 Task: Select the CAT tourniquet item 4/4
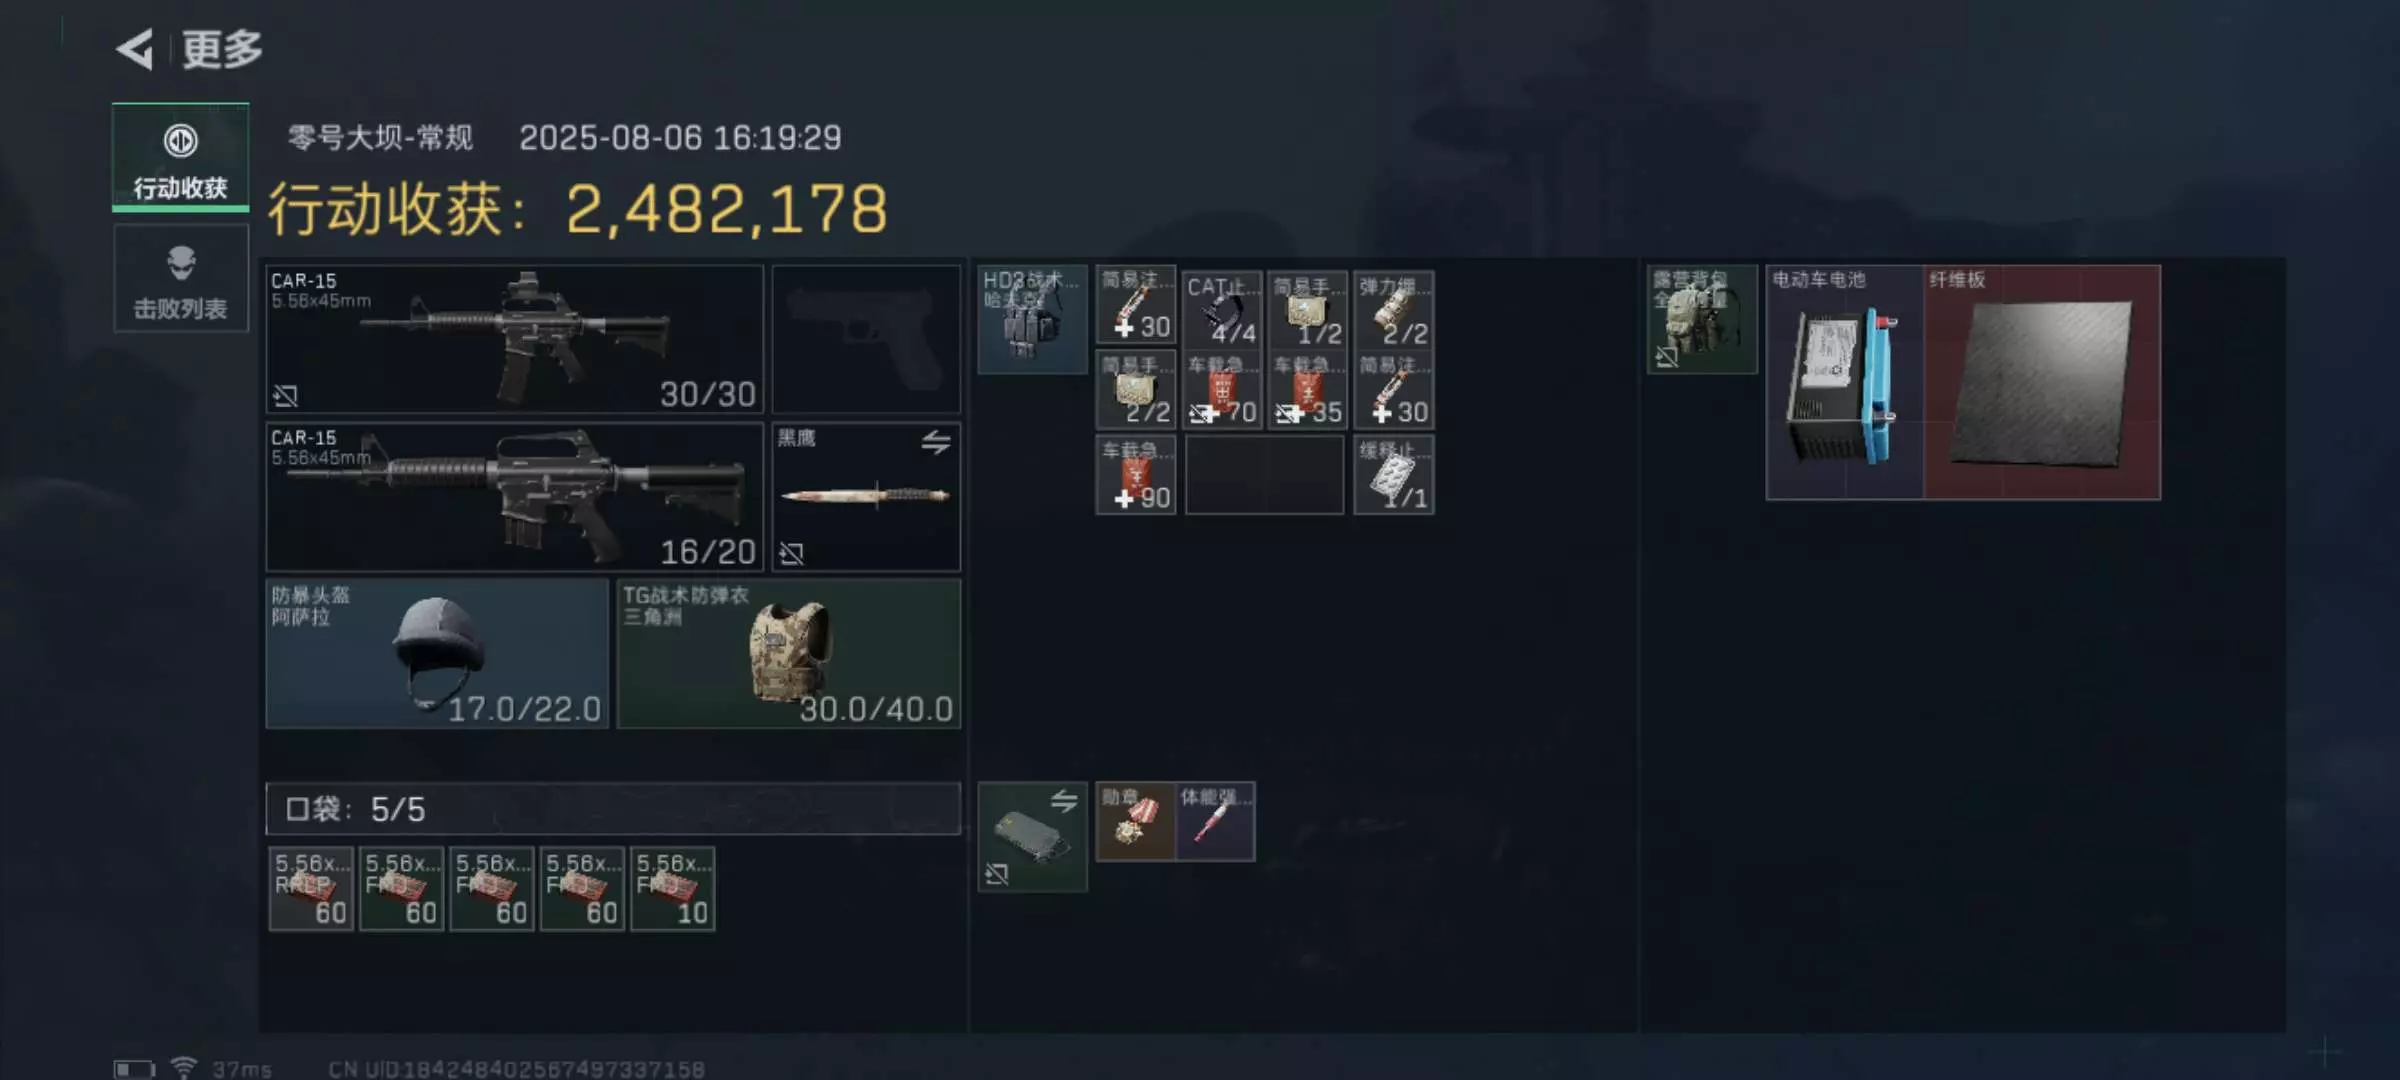click(x=1222, y=308)
